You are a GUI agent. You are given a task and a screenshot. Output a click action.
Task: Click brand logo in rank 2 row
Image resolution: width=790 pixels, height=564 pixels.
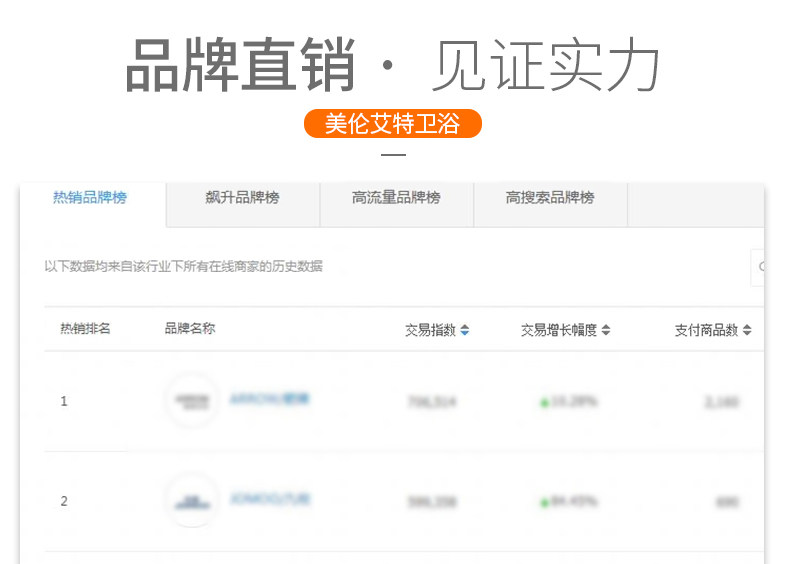pyautogui.click(x=192, y=500)
